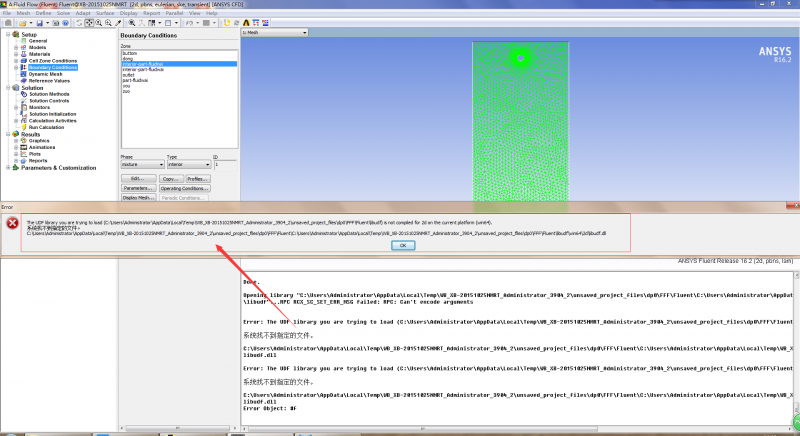800x436 pixels.
Task: Click the black and yellow ANSYS icon
Action: (x=246, y=23)
